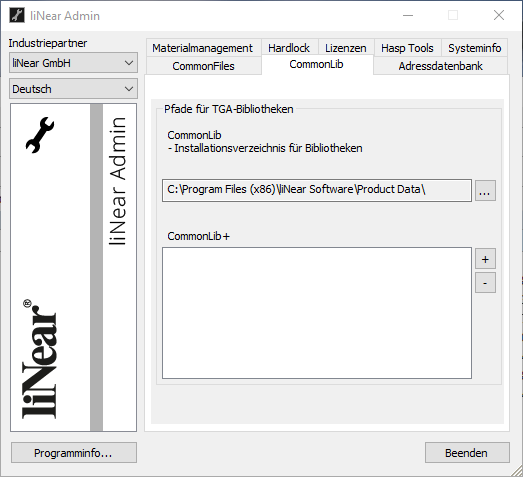Image resolution: width=523 pixels, height=477 pixels.
Task: Switch to the Hardlock tab
Action: pyautogui.click(x=289, y=48)
